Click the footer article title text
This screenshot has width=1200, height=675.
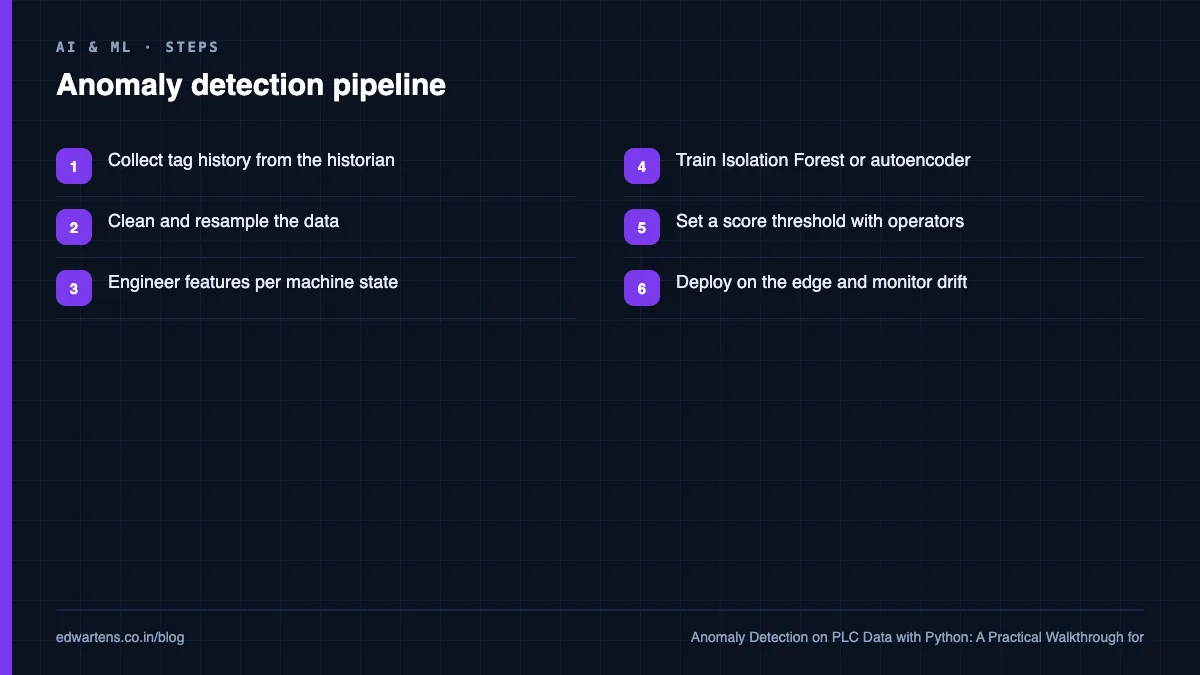(917, 637)
